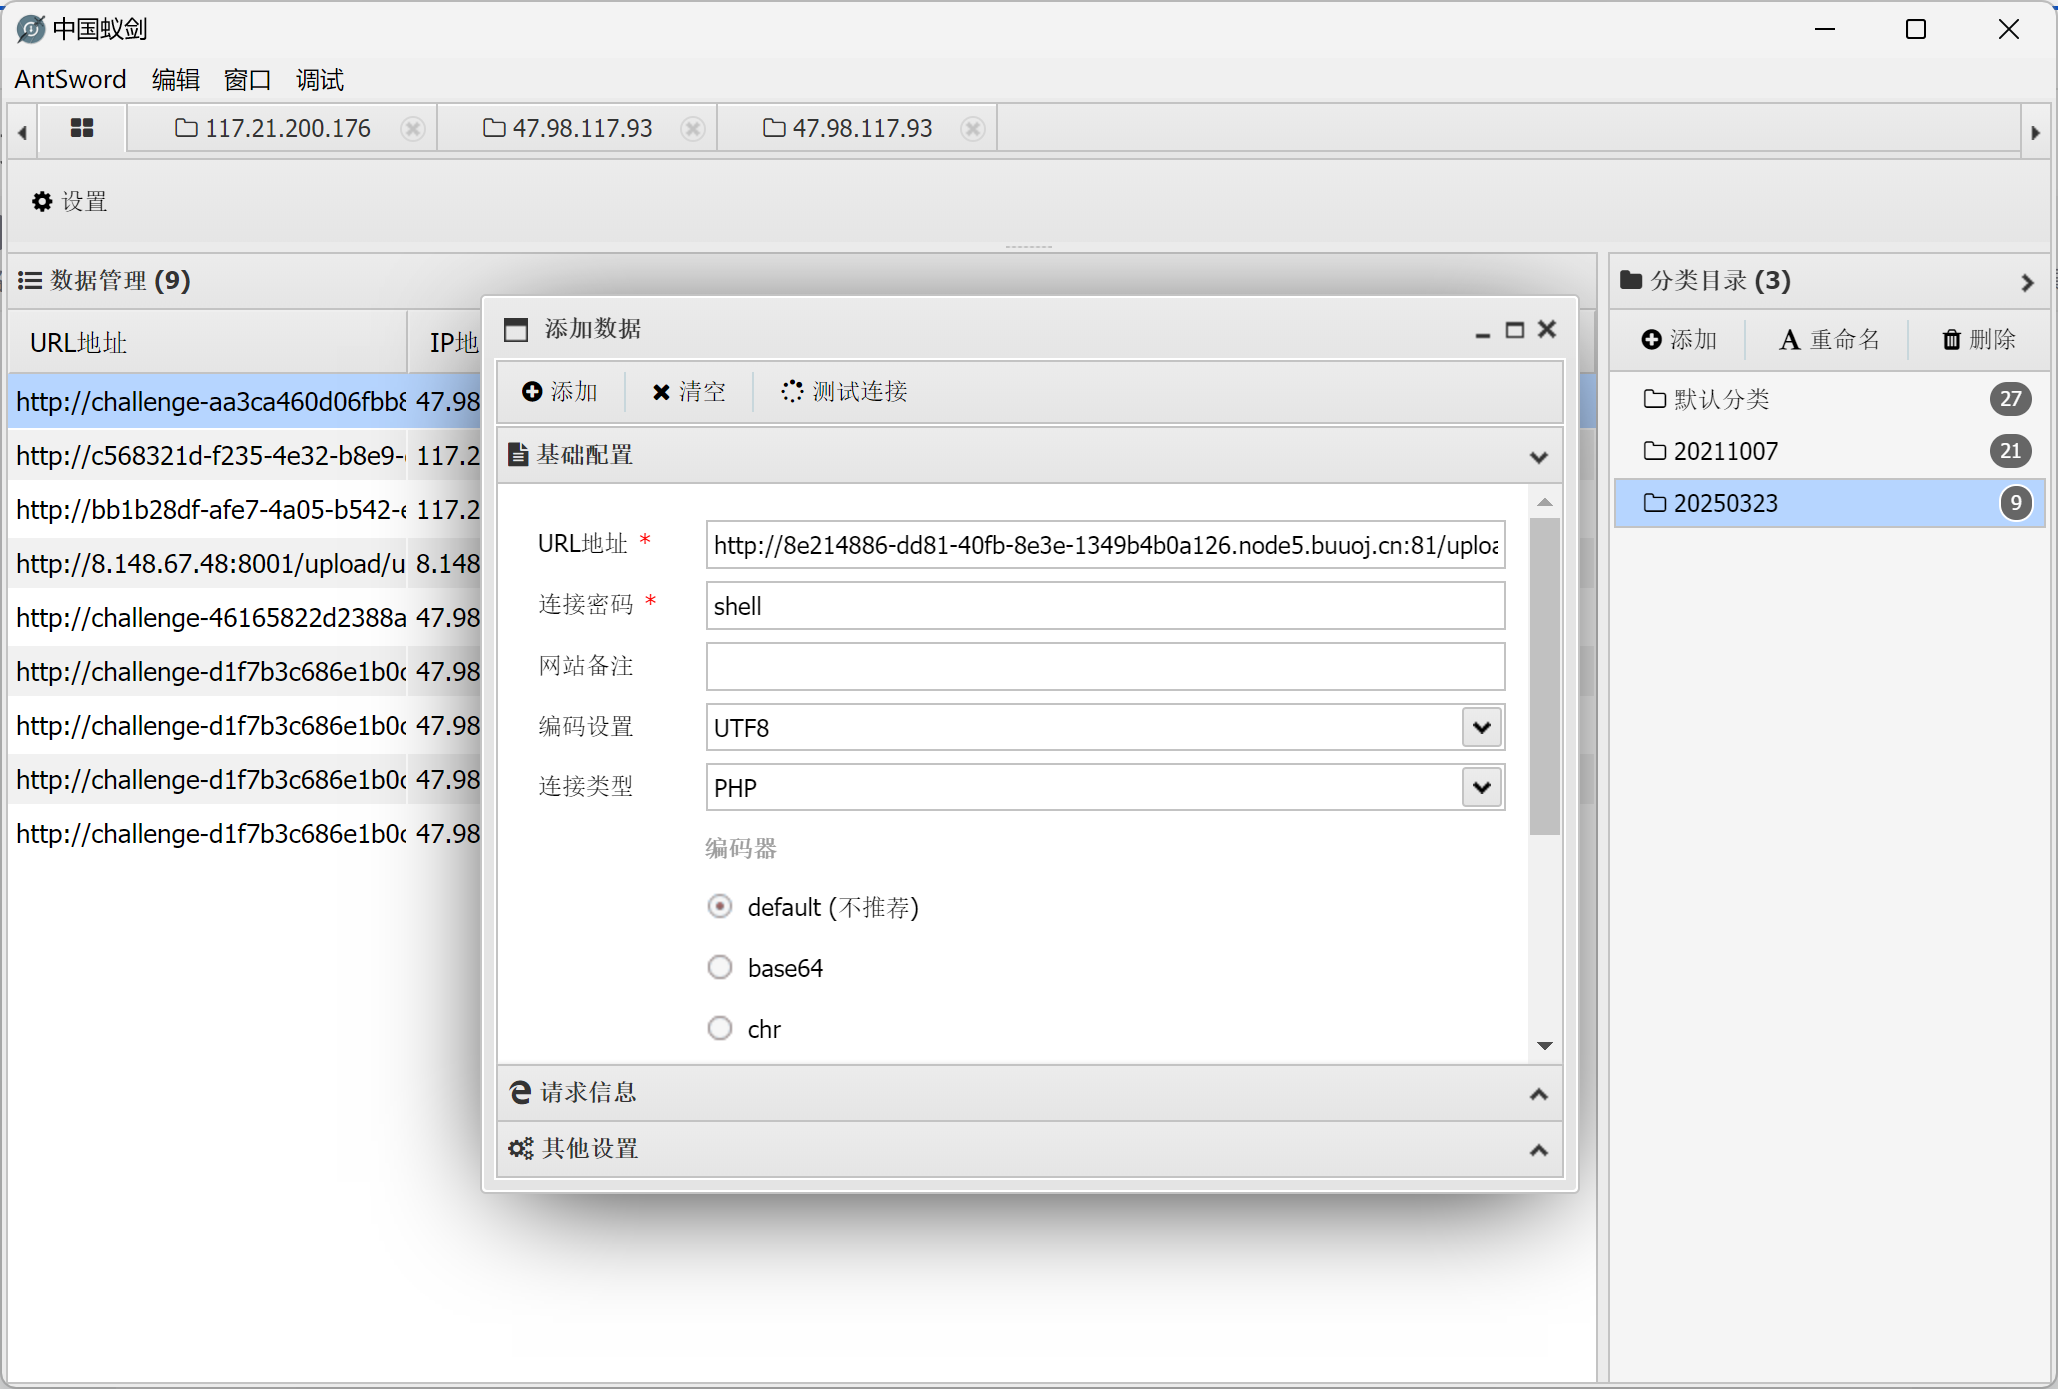The height and width of the screenshot is (1389, 2058).
Task: Click the 添加 icon in the 分类目录 panel
Action: [1651, 339]
